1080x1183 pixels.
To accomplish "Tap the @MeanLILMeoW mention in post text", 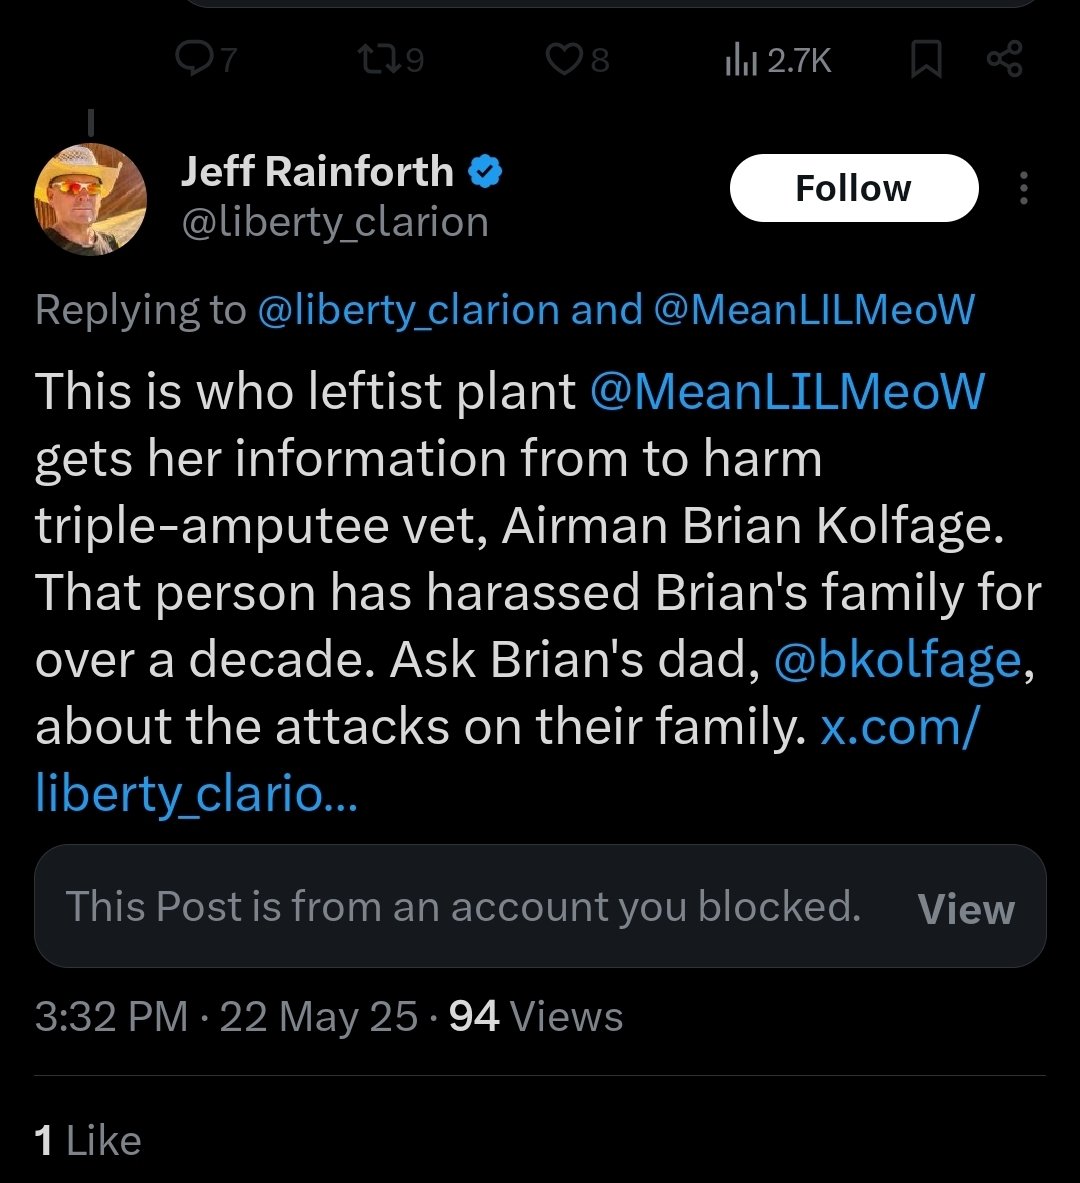I will (787, 391).
